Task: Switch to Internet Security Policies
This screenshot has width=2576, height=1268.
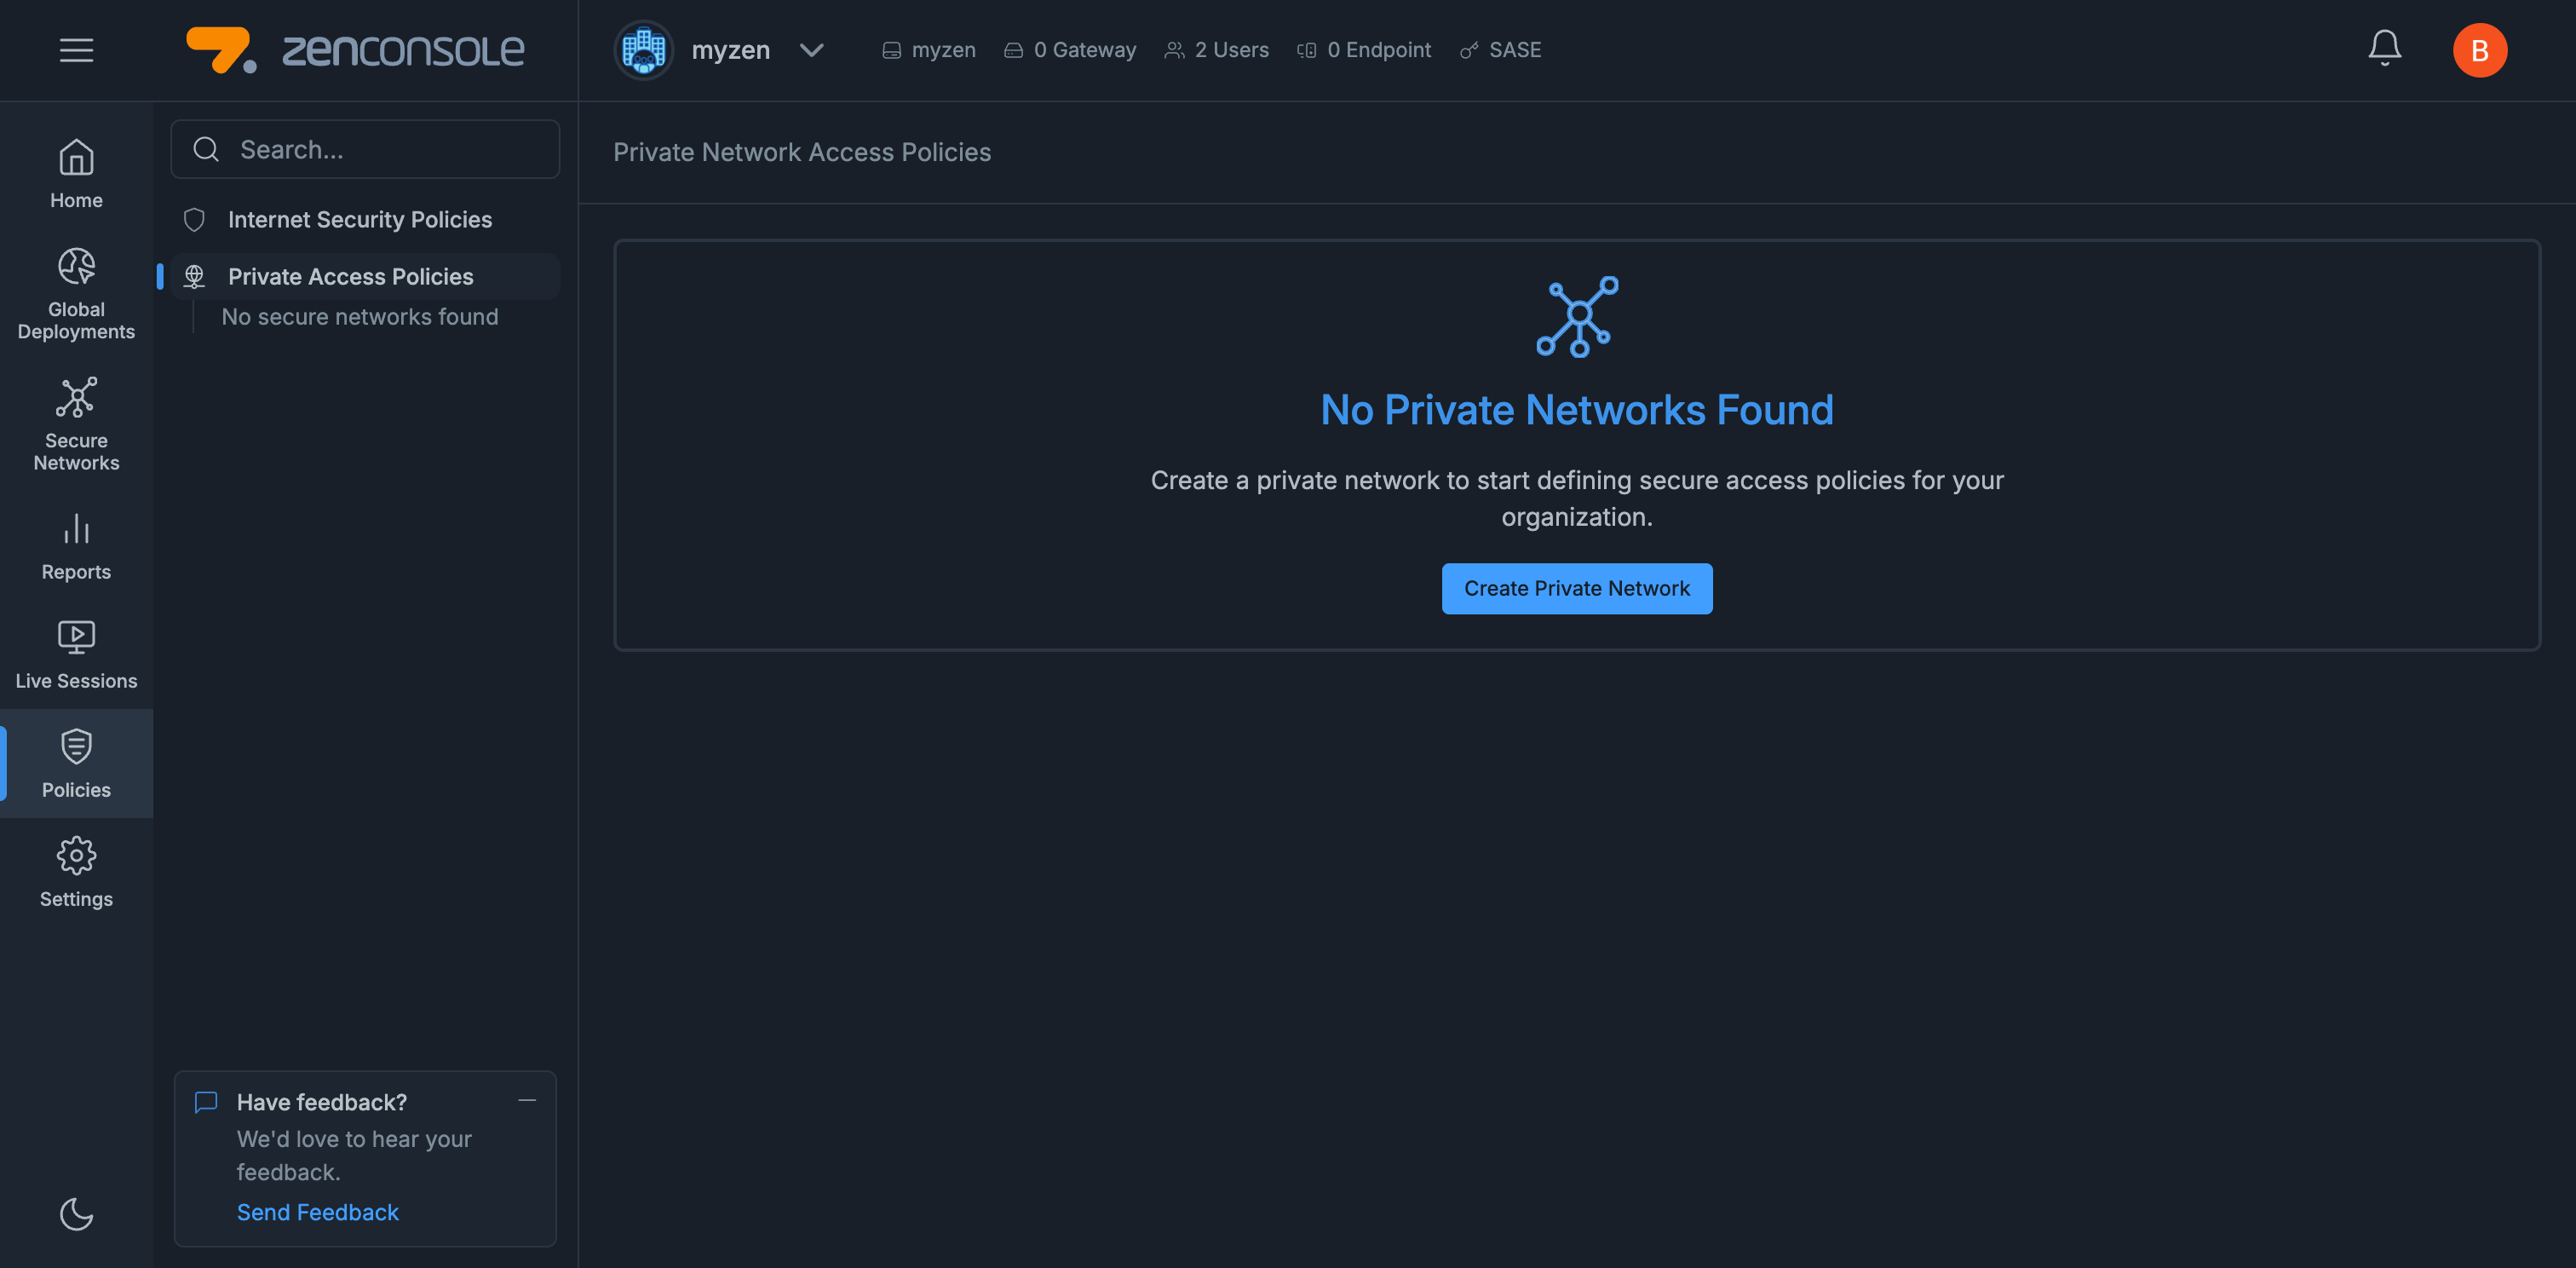Action: click(x=360, y=219)
